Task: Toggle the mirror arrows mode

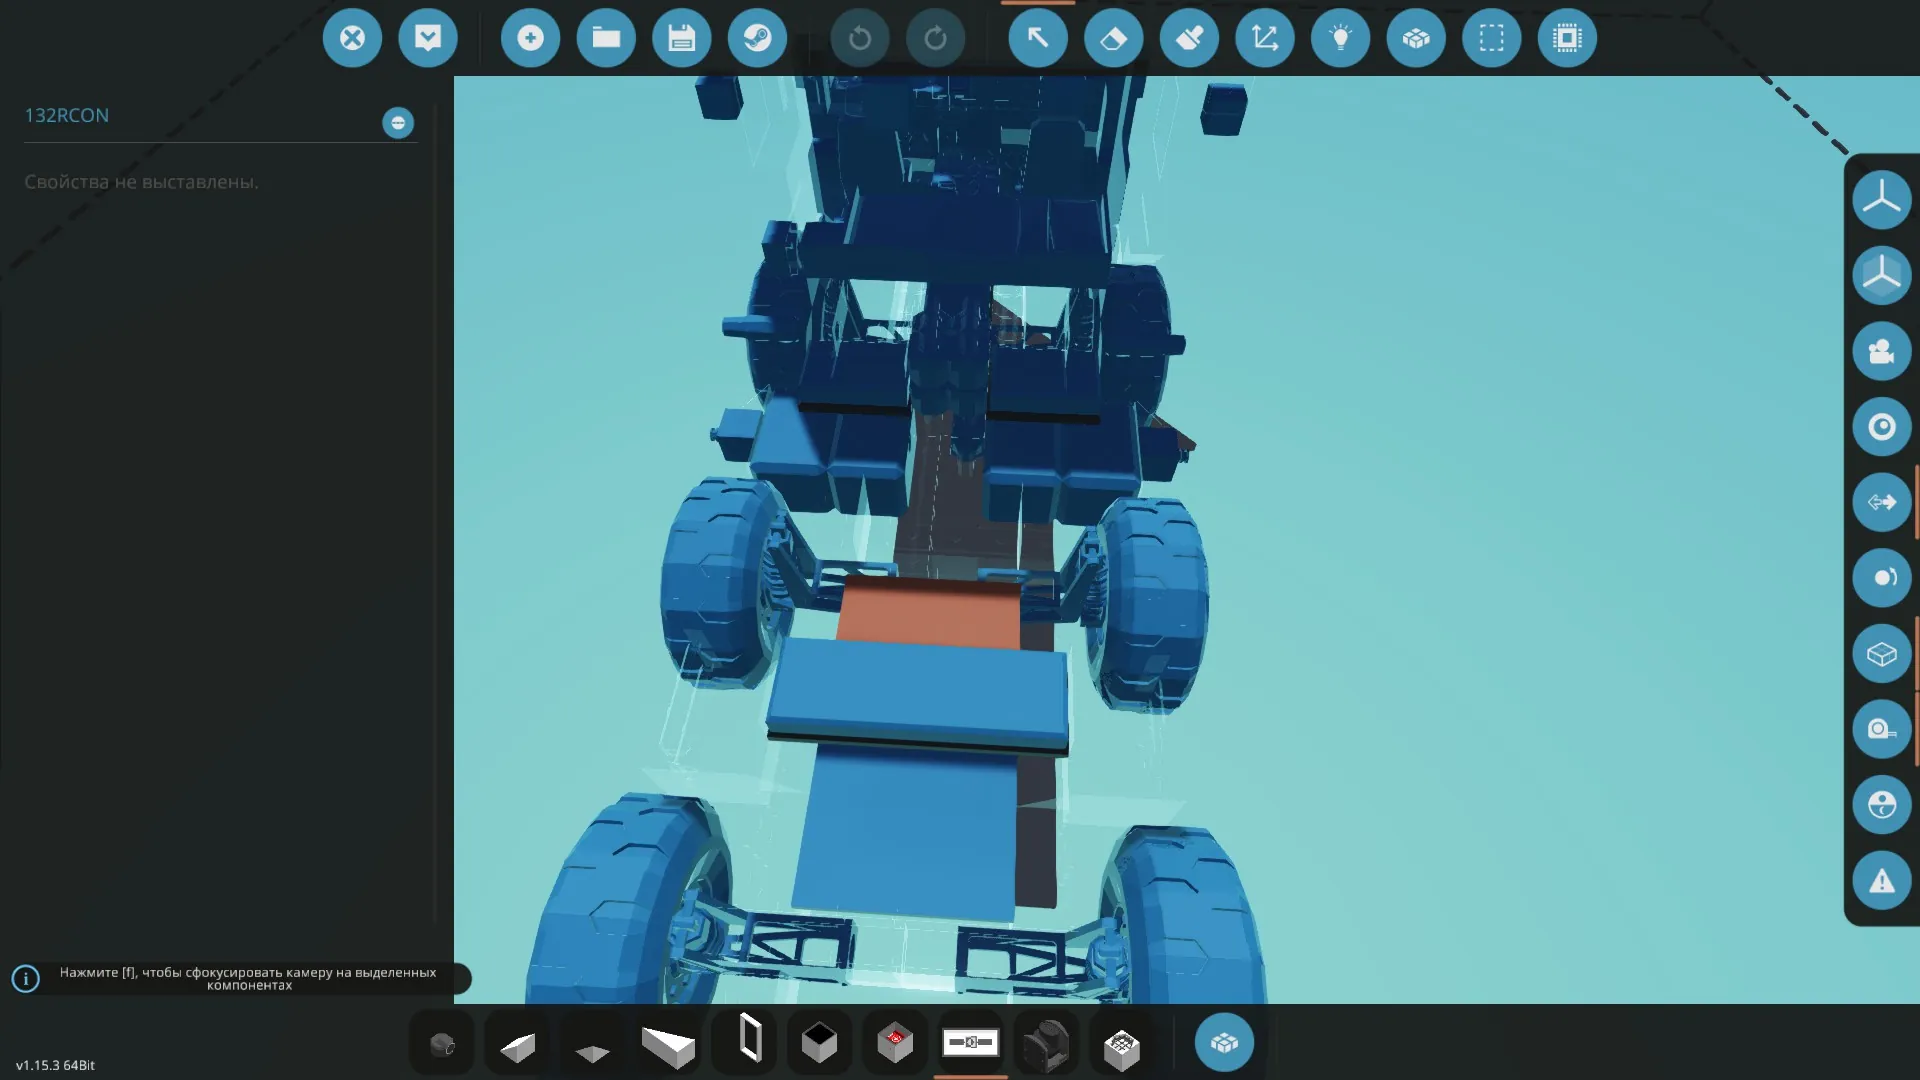Action: [x=1881, y=502]
